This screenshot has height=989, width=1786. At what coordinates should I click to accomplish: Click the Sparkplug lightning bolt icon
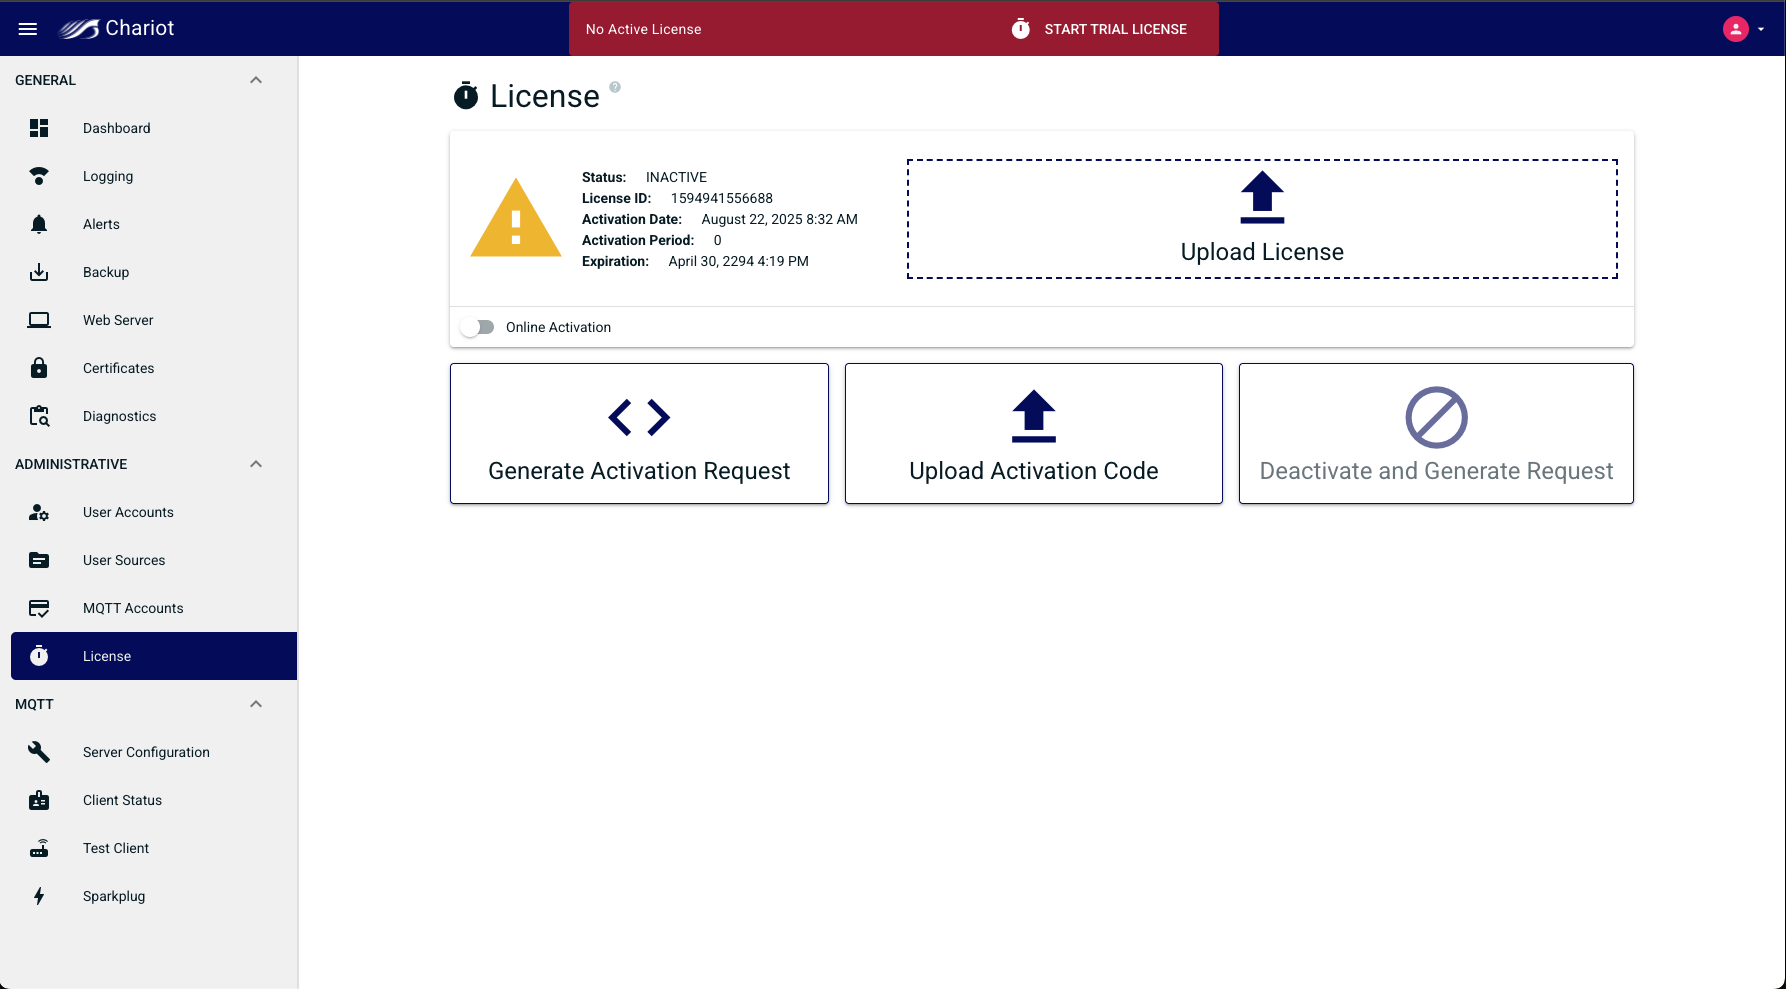39,896
